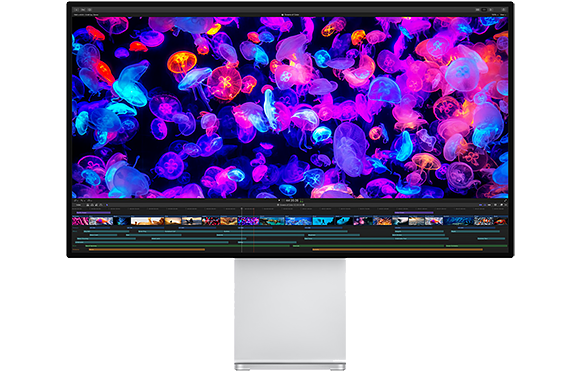Click the connect clip edit icon
Image resolution: width=580 pixels, height=371 pixels.
tap(88, 205)
